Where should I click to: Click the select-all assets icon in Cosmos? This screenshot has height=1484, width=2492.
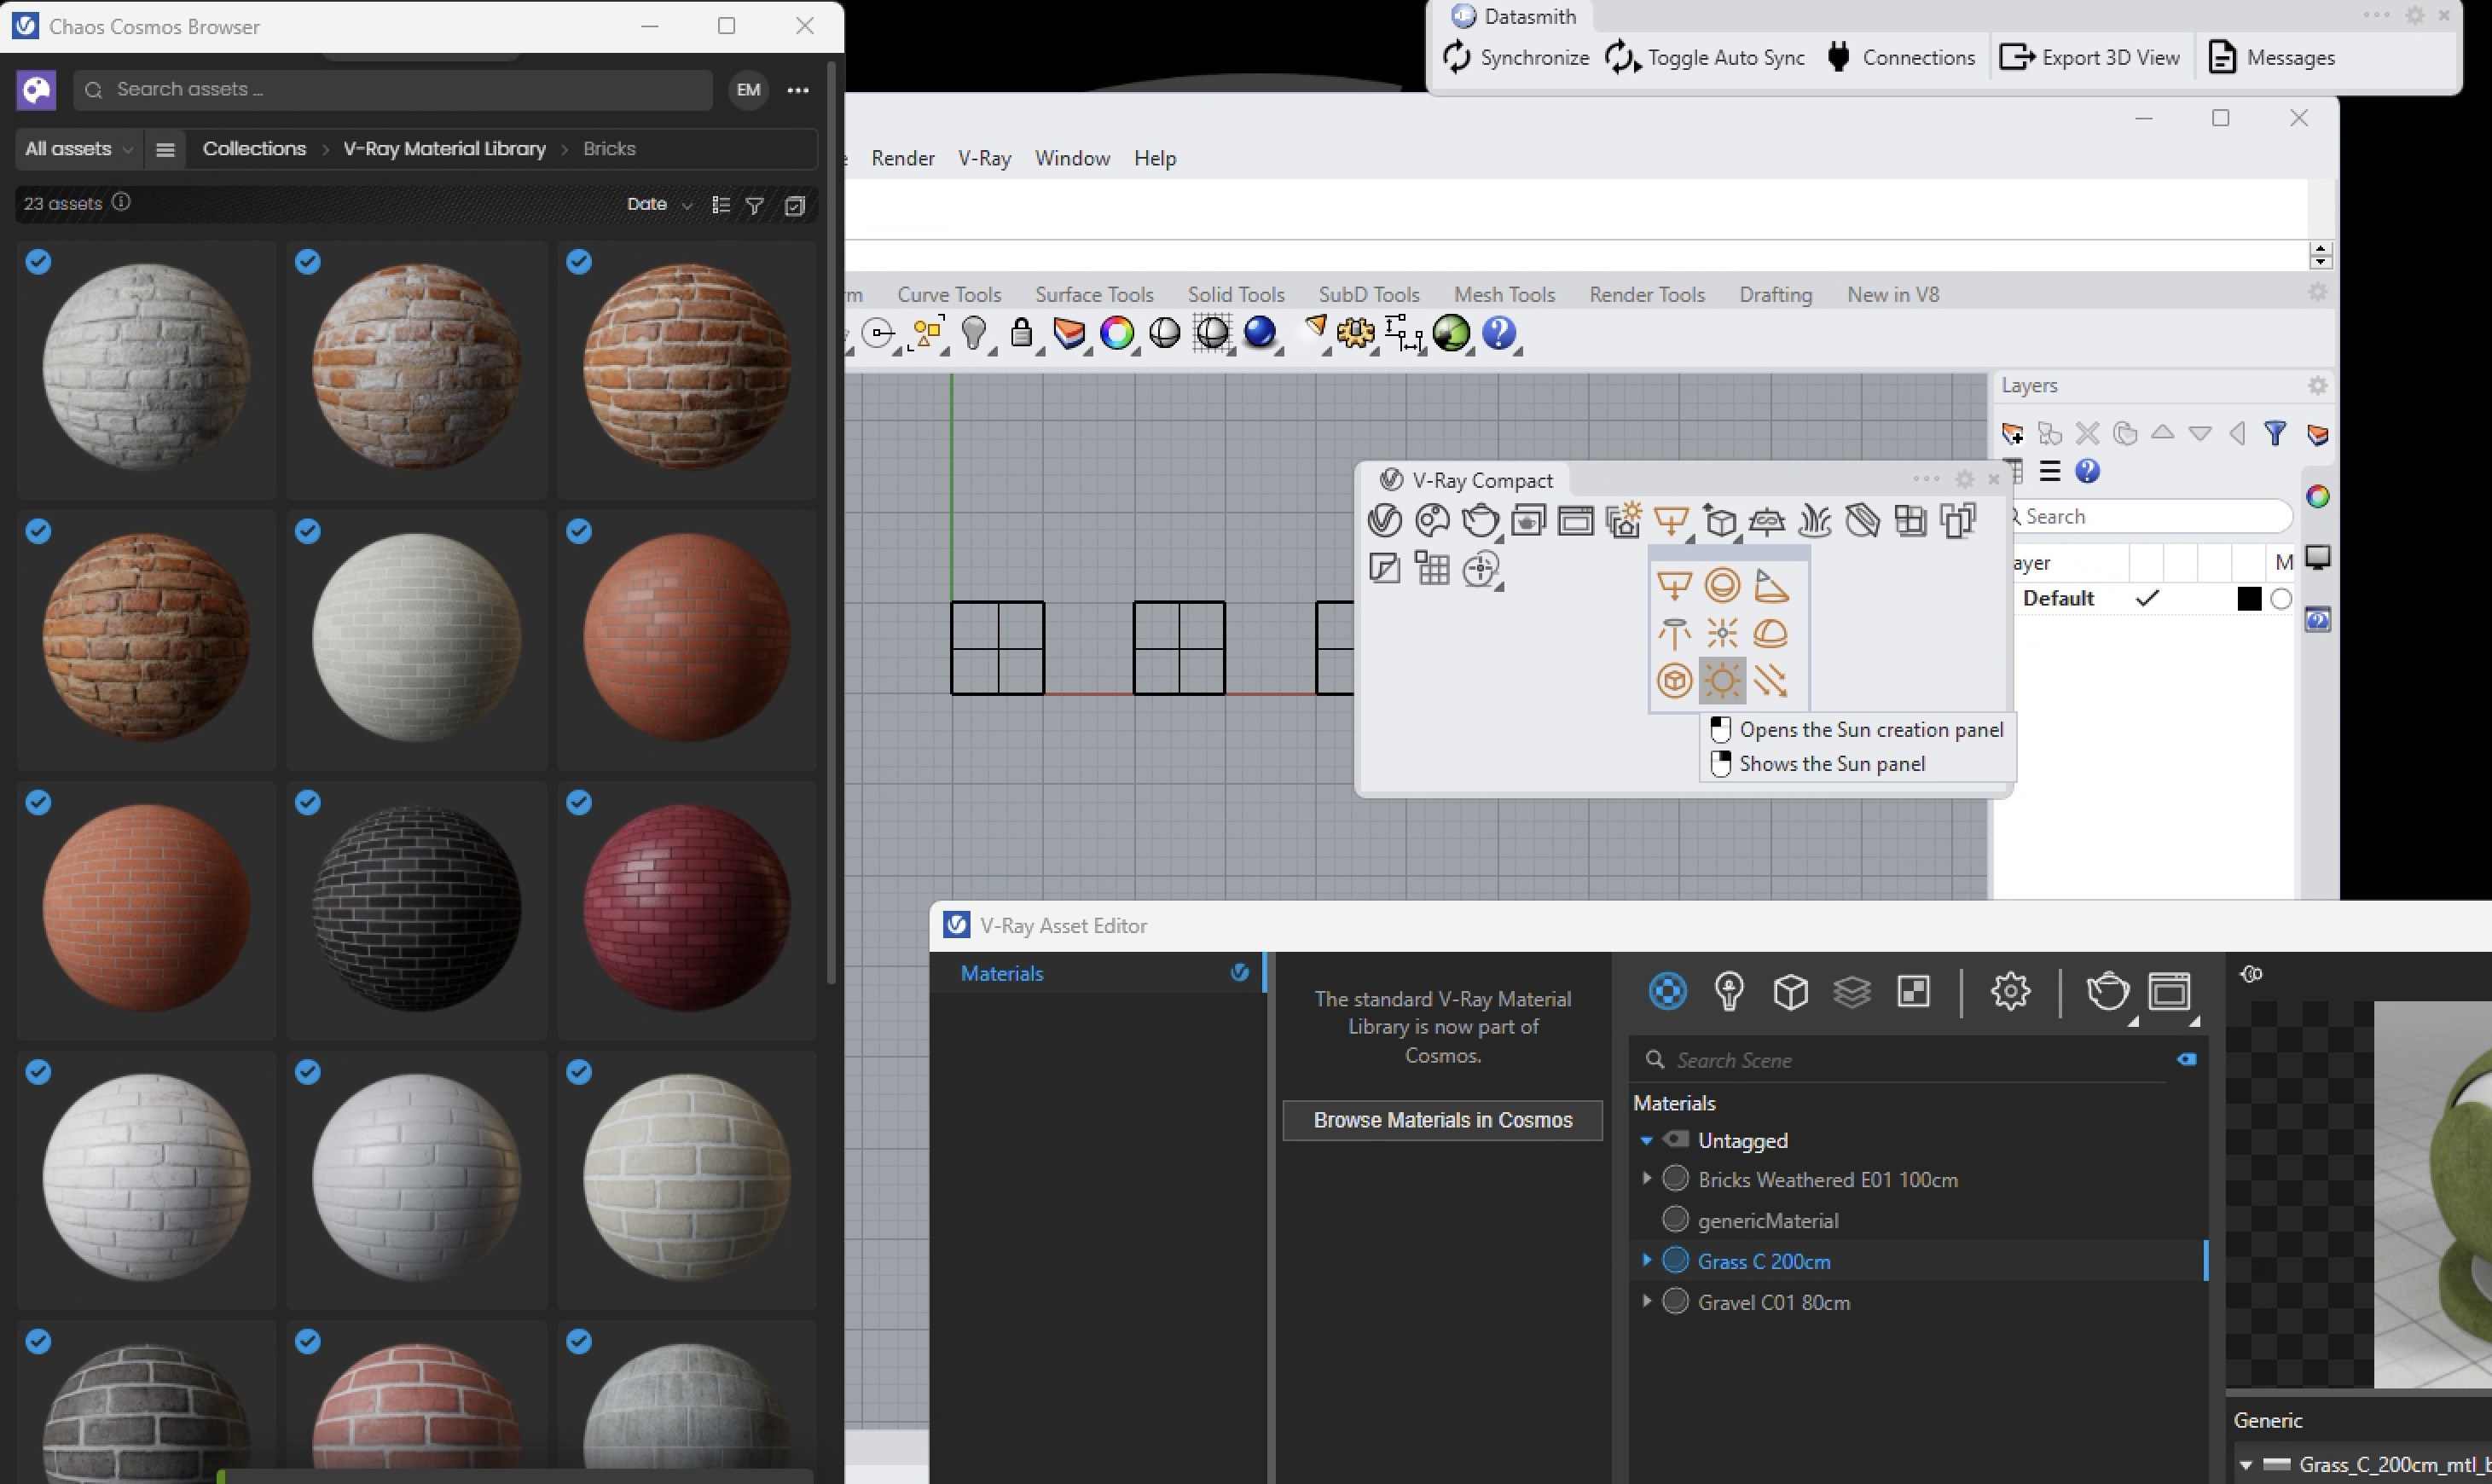click(795, 205)
